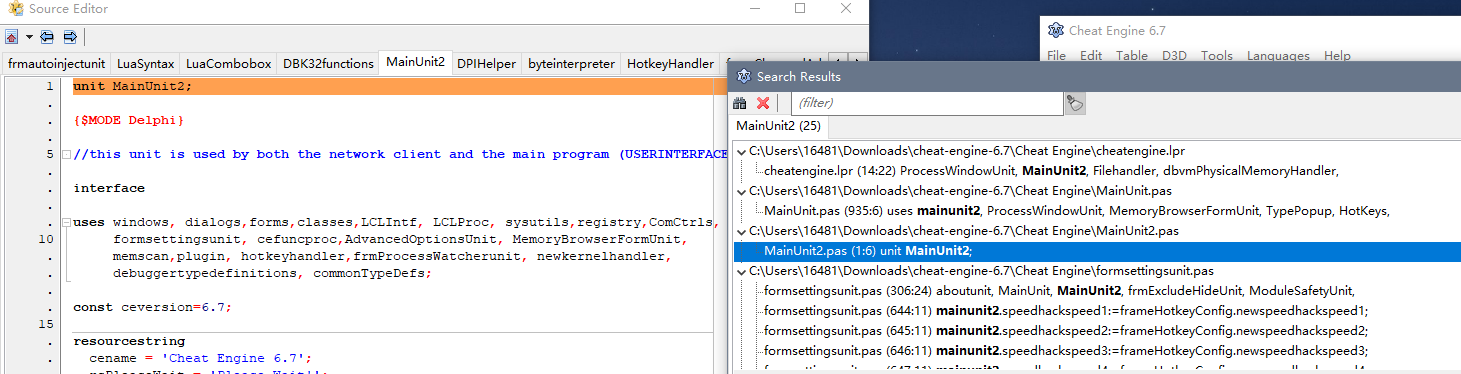This screenshot has width=1461, height=374.
Task: Open the File menu in Cheat Engine
Action: [1057, 56]
